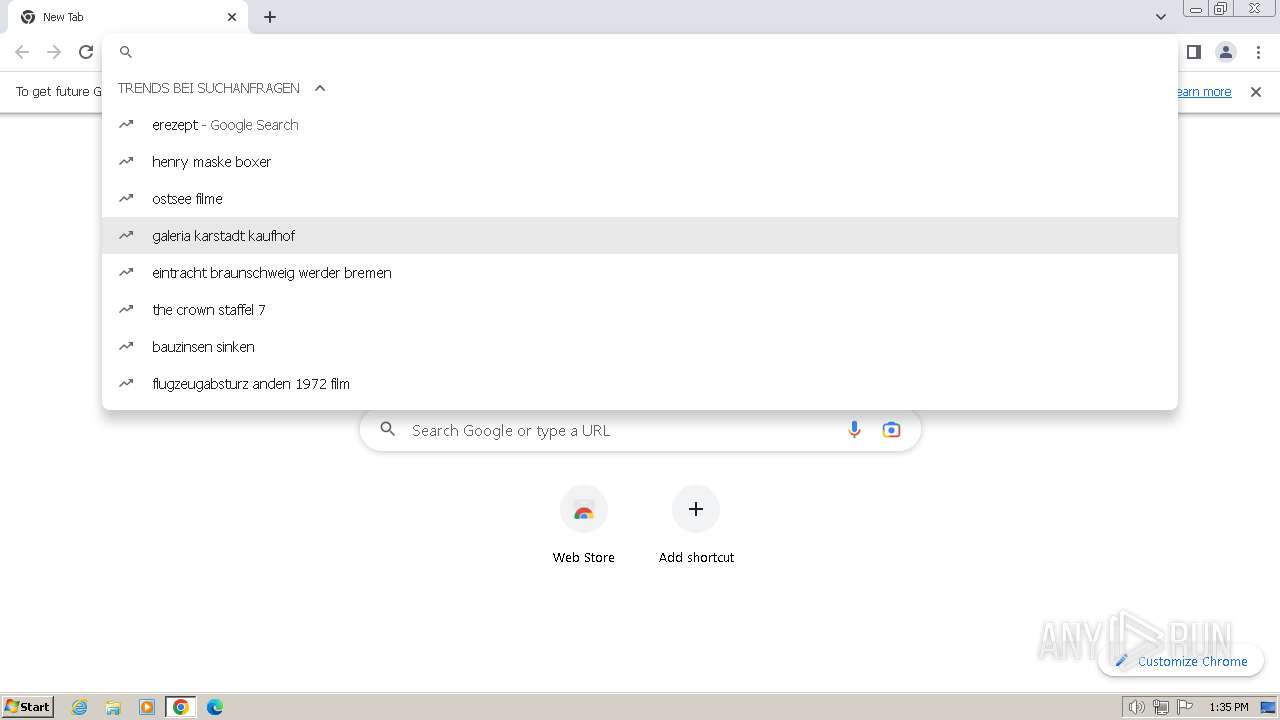Toggle the browser side panel icon

[x=1193, y=52]
